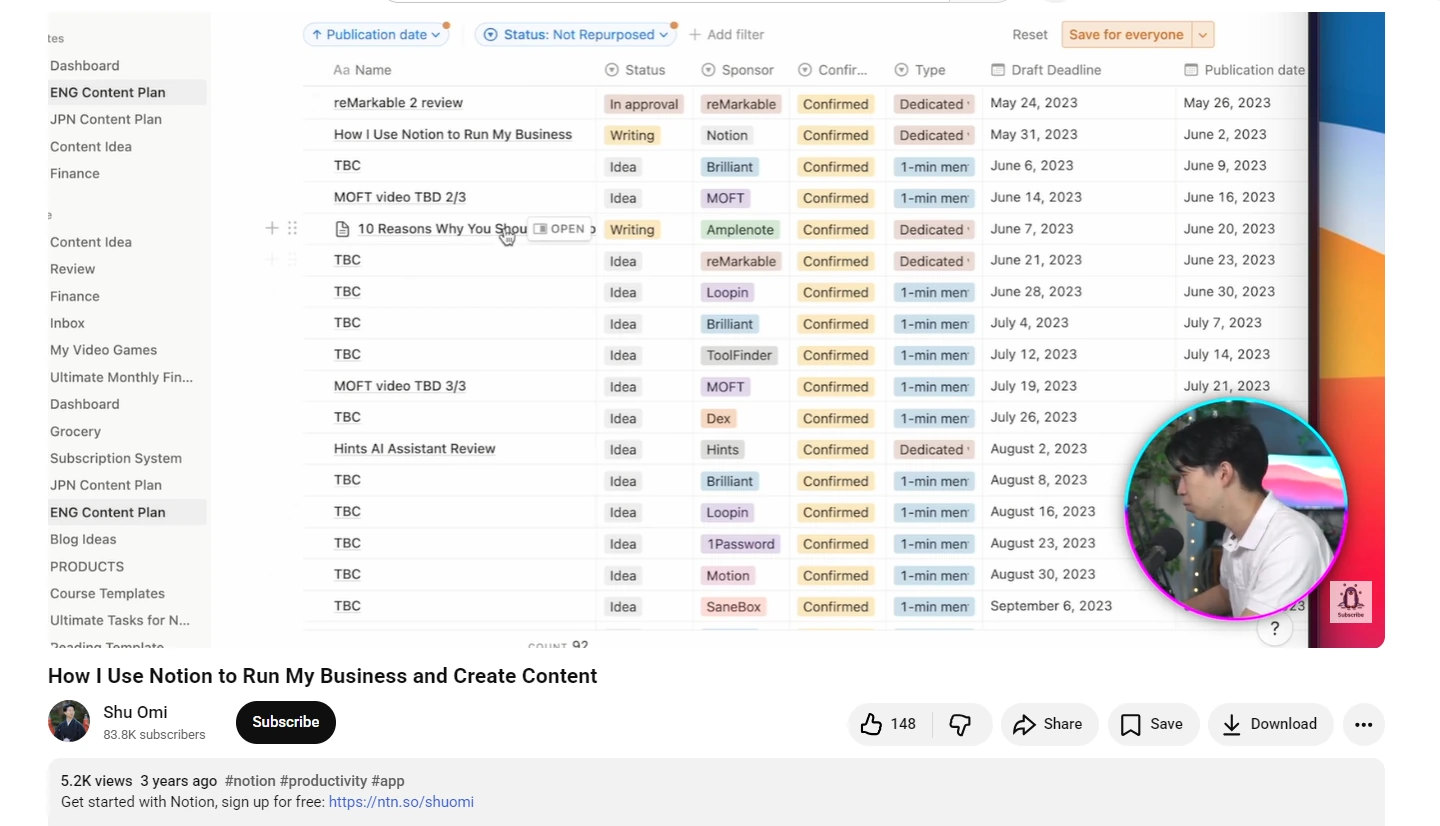The height and width of the screenshot is (826, 1440).
Task: Click the 1Password sponsor tag
Action: (x=741, y=544)
